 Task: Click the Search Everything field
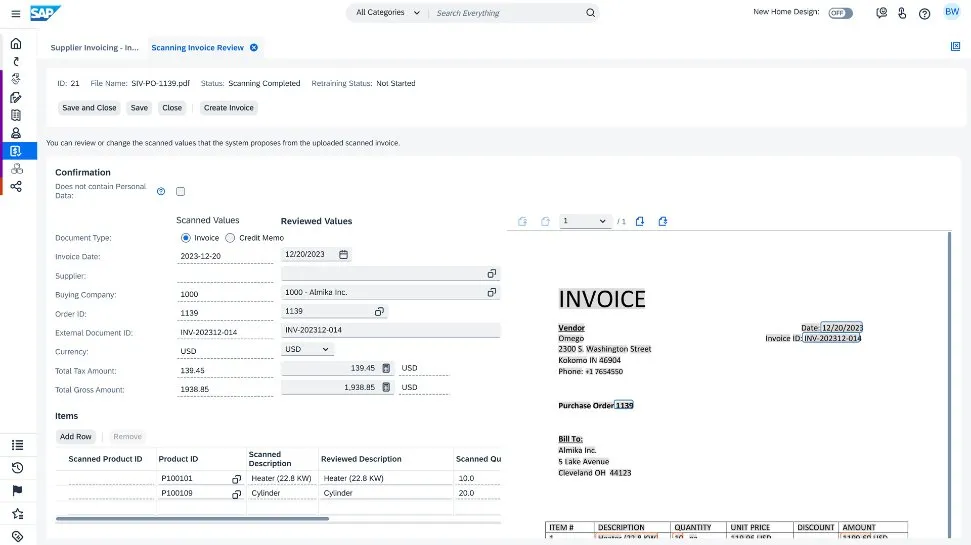click(508, 13)
